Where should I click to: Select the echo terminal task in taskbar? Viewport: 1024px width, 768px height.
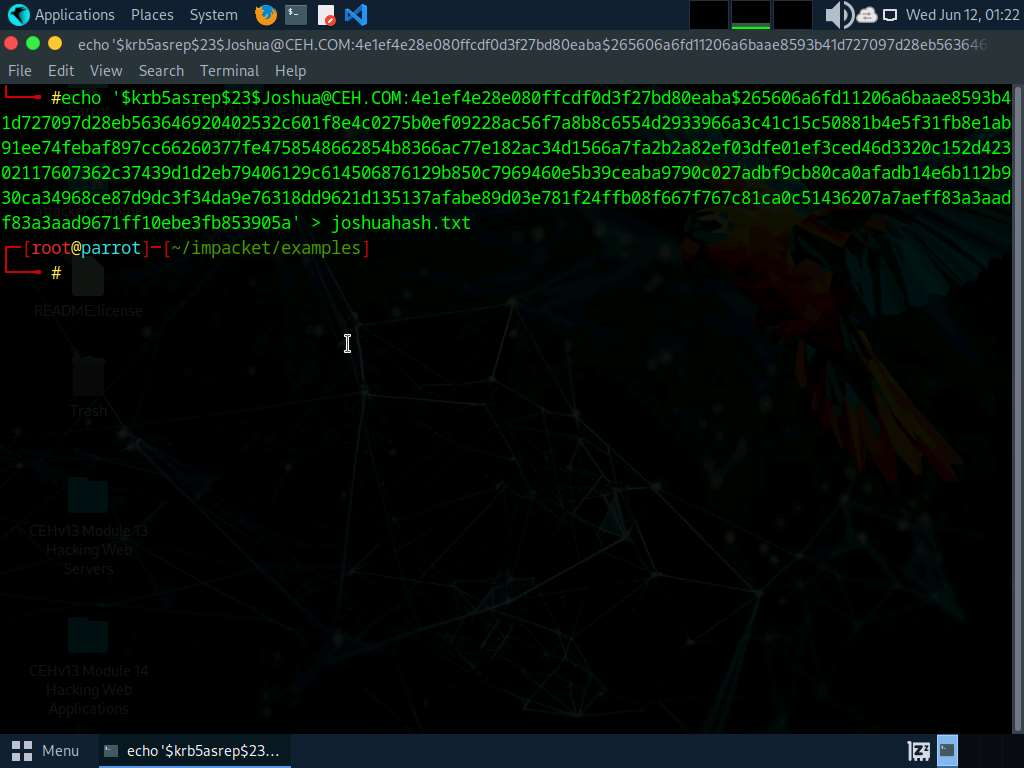point(193,750)
